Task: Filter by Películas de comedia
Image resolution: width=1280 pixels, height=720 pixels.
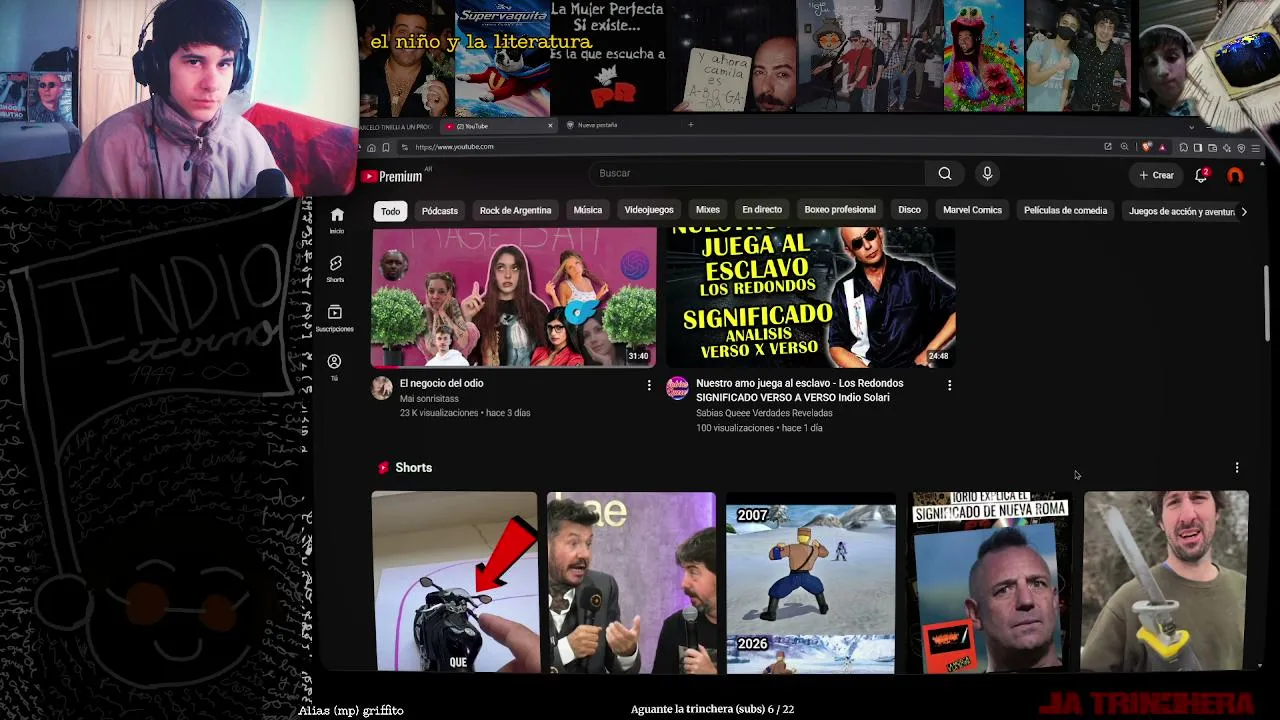Action: coord(1065,211)
